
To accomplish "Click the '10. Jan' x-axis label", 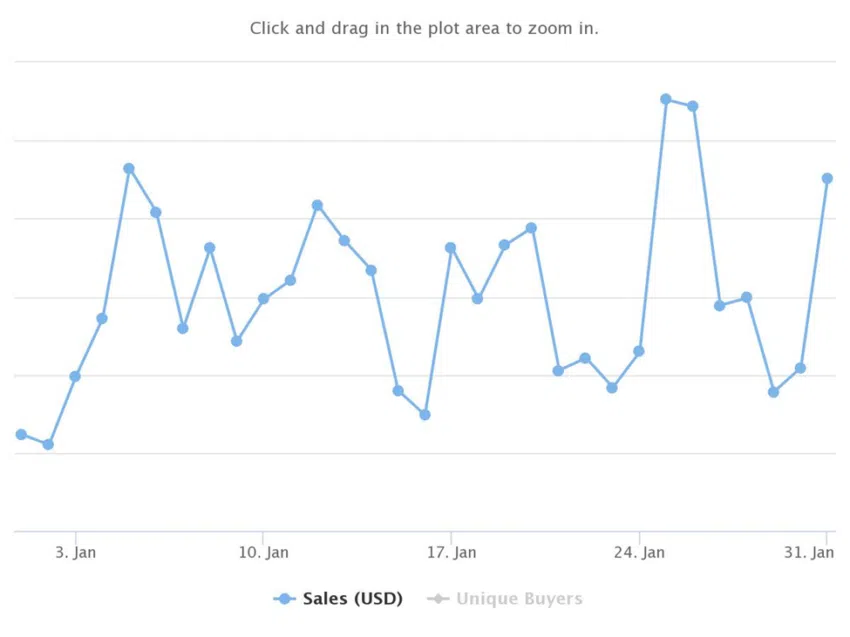I will (263, 552).
